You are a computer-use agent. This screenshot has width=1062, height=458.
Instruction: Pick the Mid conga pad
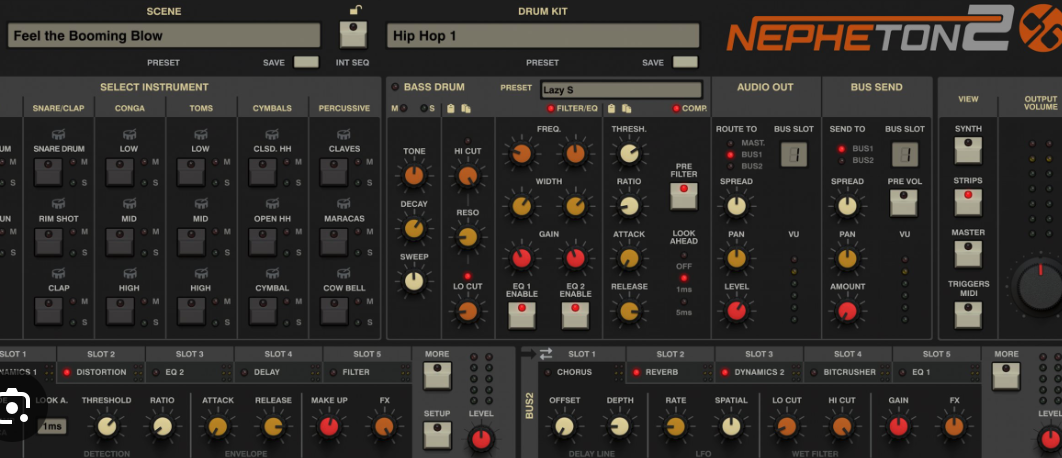(120, 242)
